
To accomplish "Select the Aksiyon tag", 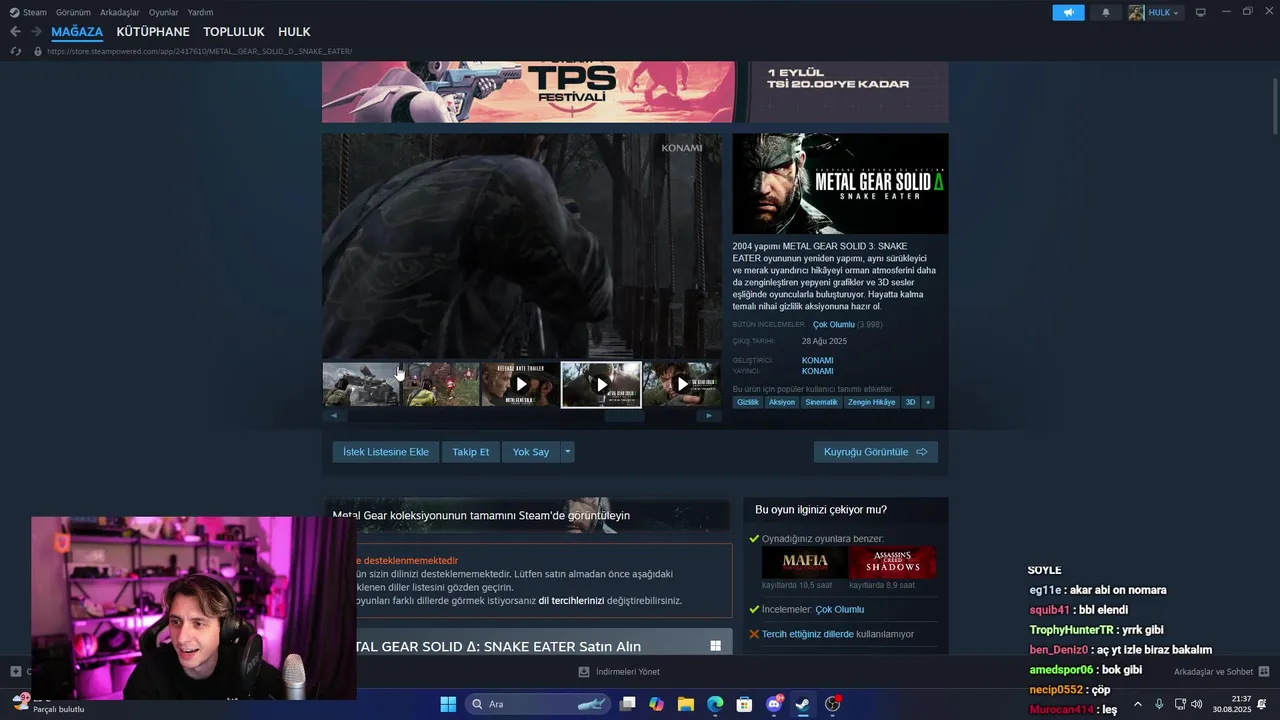I will click(782, 402).
